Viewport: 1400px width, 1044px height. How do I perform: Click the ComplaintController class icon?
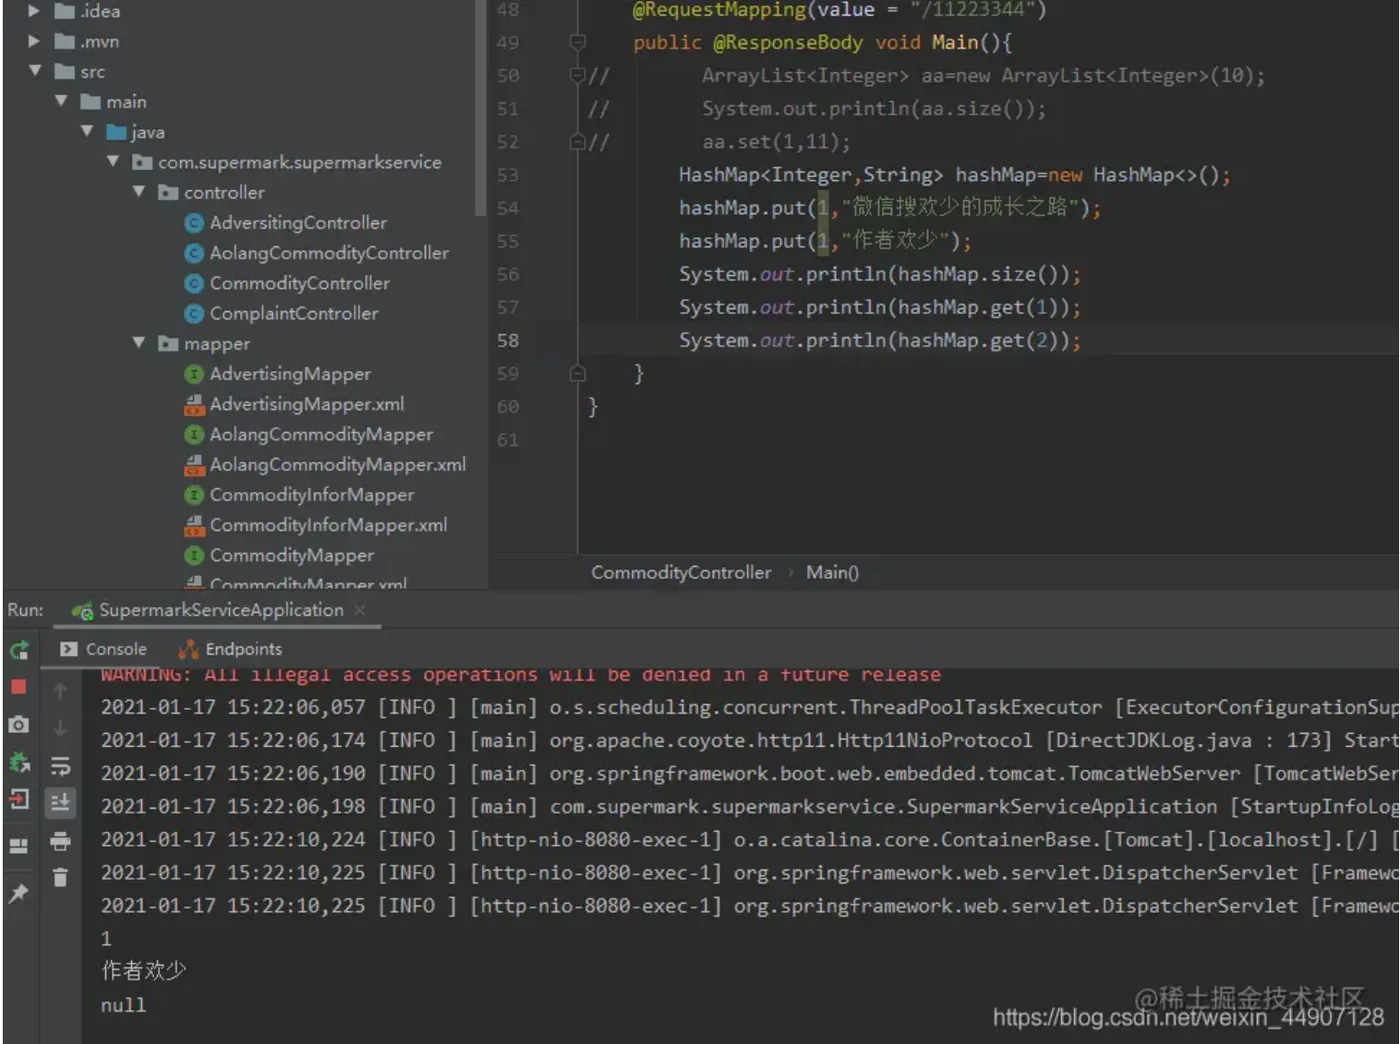[195, 313]
